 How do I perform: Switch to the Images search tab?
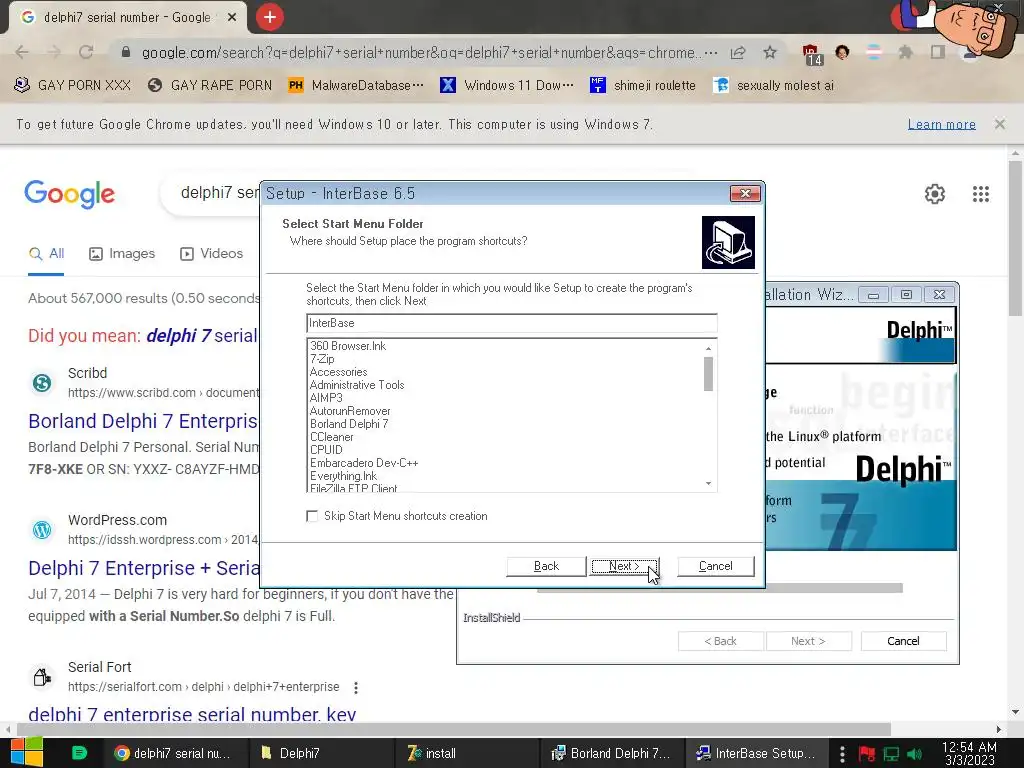point(122,253)
